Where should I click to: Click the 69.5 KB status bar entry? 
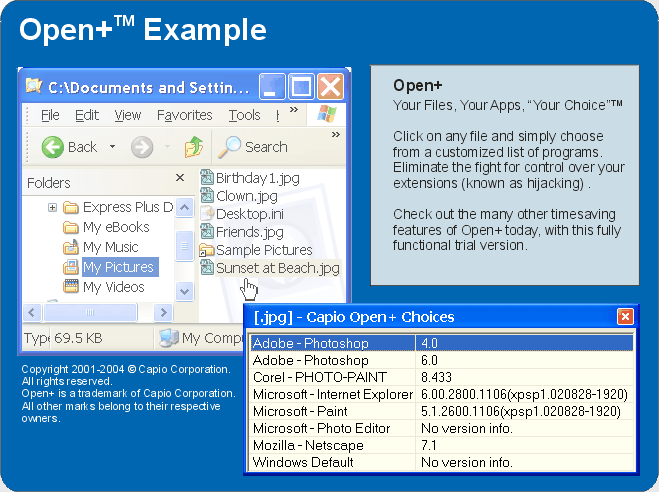(78, 338)
